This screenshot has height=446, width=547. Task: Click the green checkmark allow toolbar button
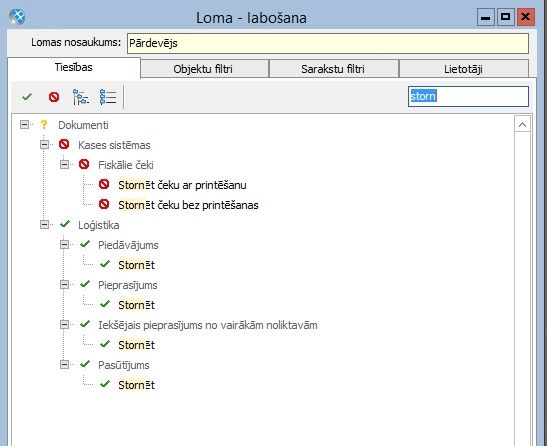[x=27, y=97]
